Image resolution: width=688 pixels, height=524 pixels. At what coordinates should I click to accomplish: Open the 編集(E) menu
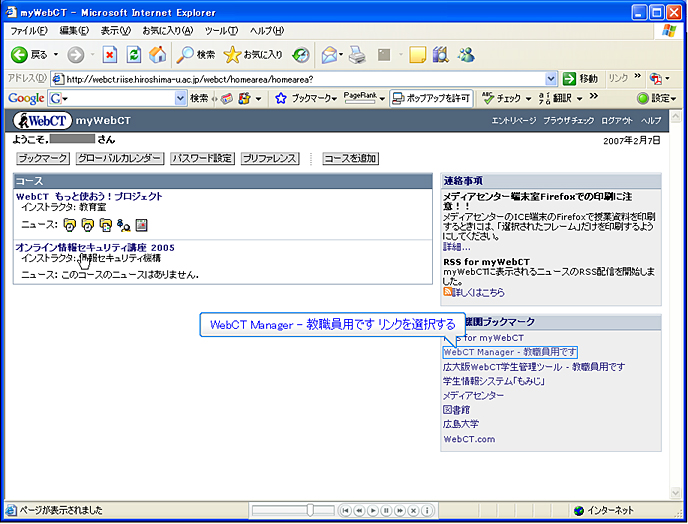74,31
